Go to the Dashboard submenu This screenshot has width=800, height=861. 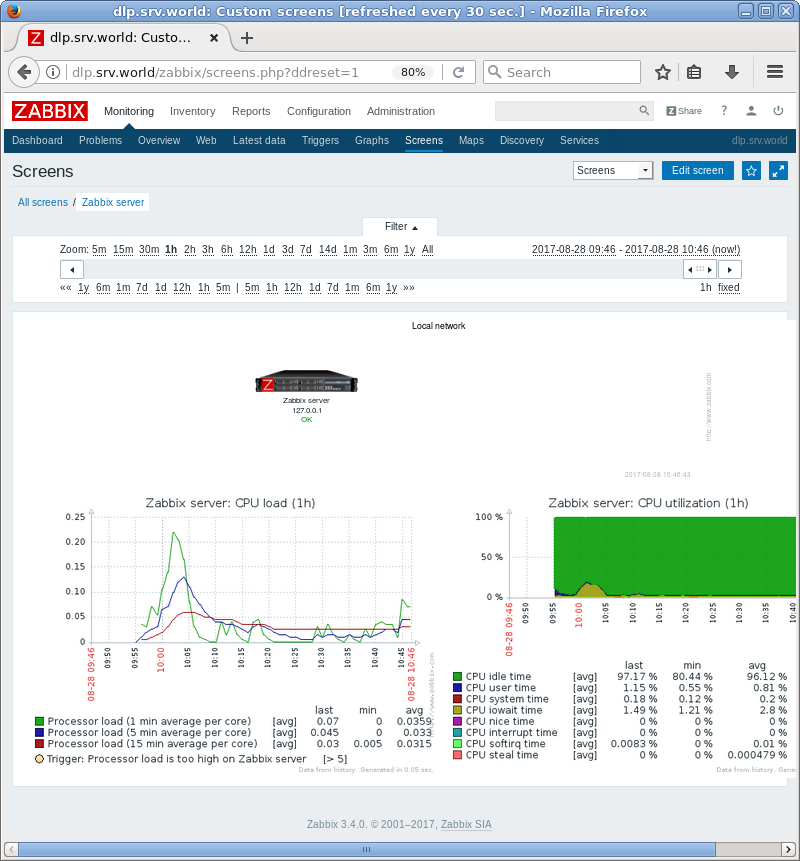pos(37,141)
